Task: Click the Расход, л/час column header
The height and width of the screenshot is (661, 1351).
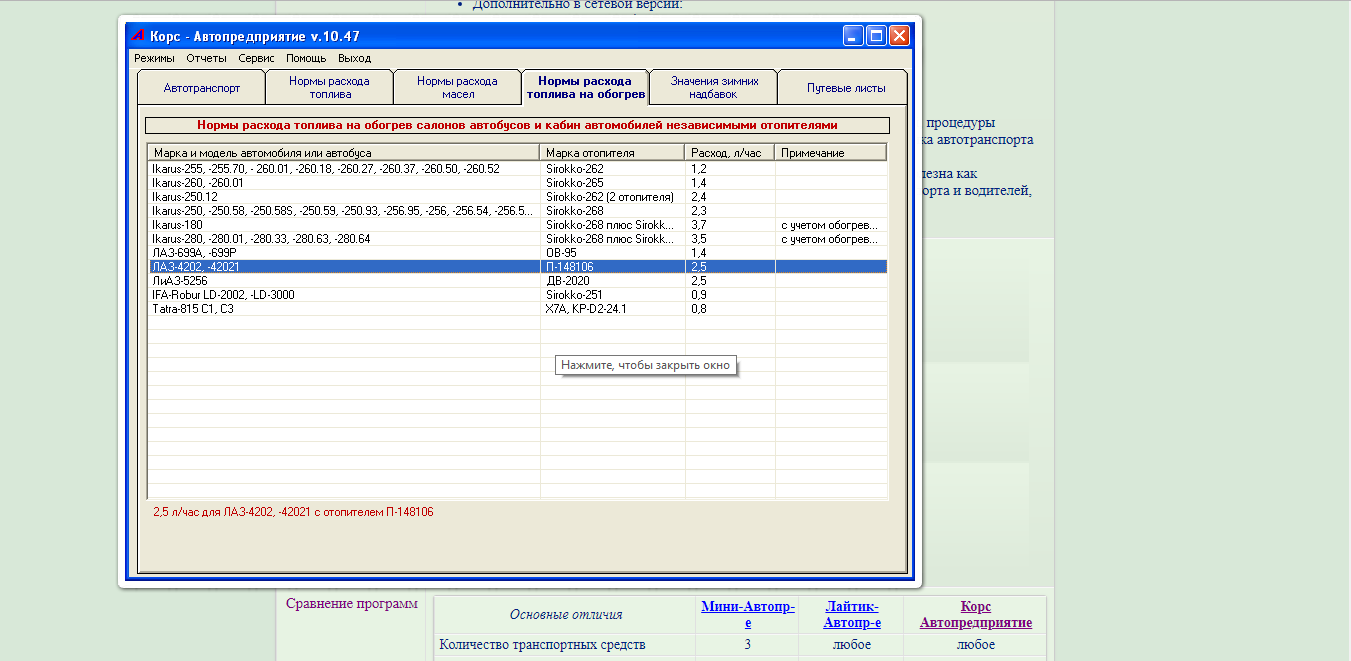Action: (x=729, y=153)
